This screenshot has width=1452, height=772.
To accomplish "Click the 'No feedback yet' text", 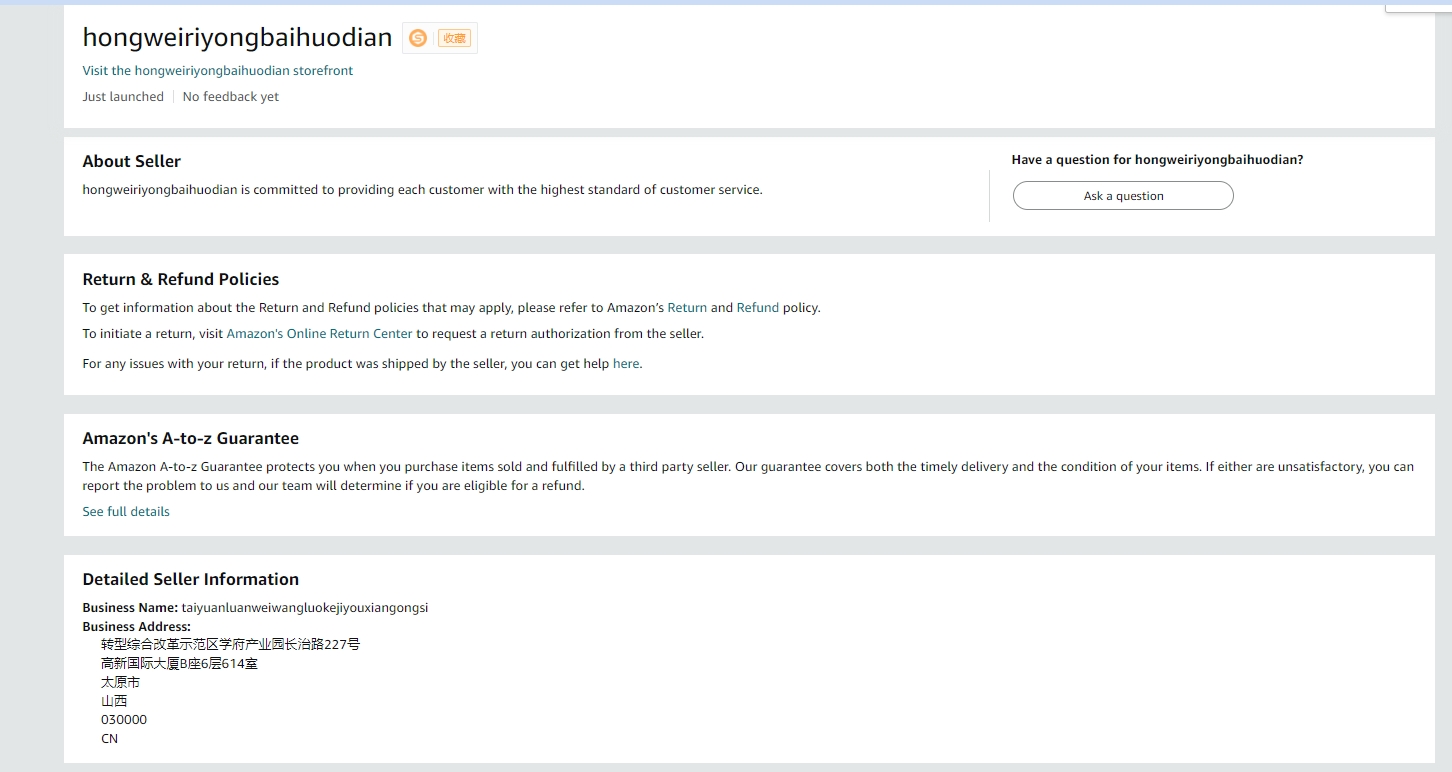I will click(231, 97).
